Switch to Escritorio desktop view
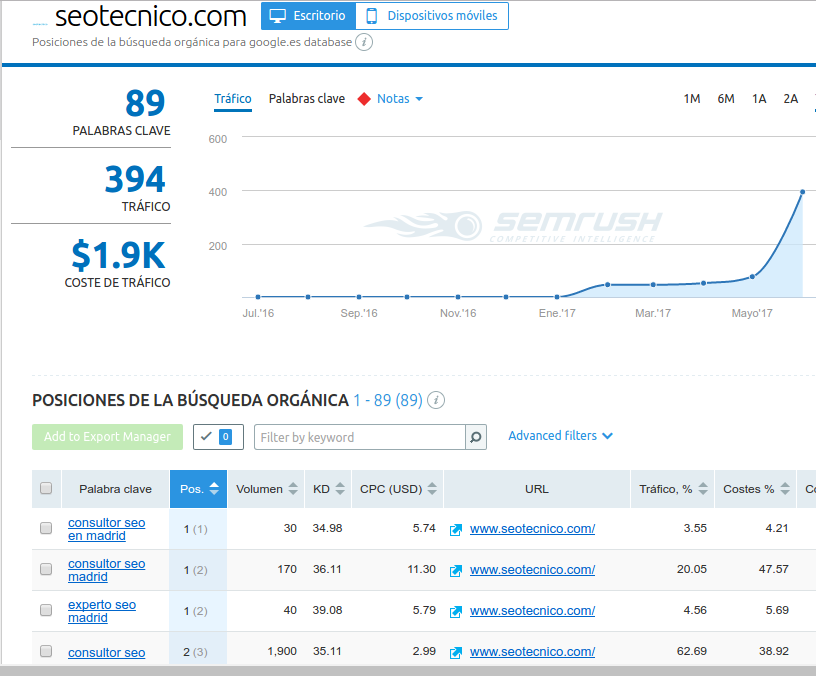The height and width of the screenshot is (676, 816). 308,16
